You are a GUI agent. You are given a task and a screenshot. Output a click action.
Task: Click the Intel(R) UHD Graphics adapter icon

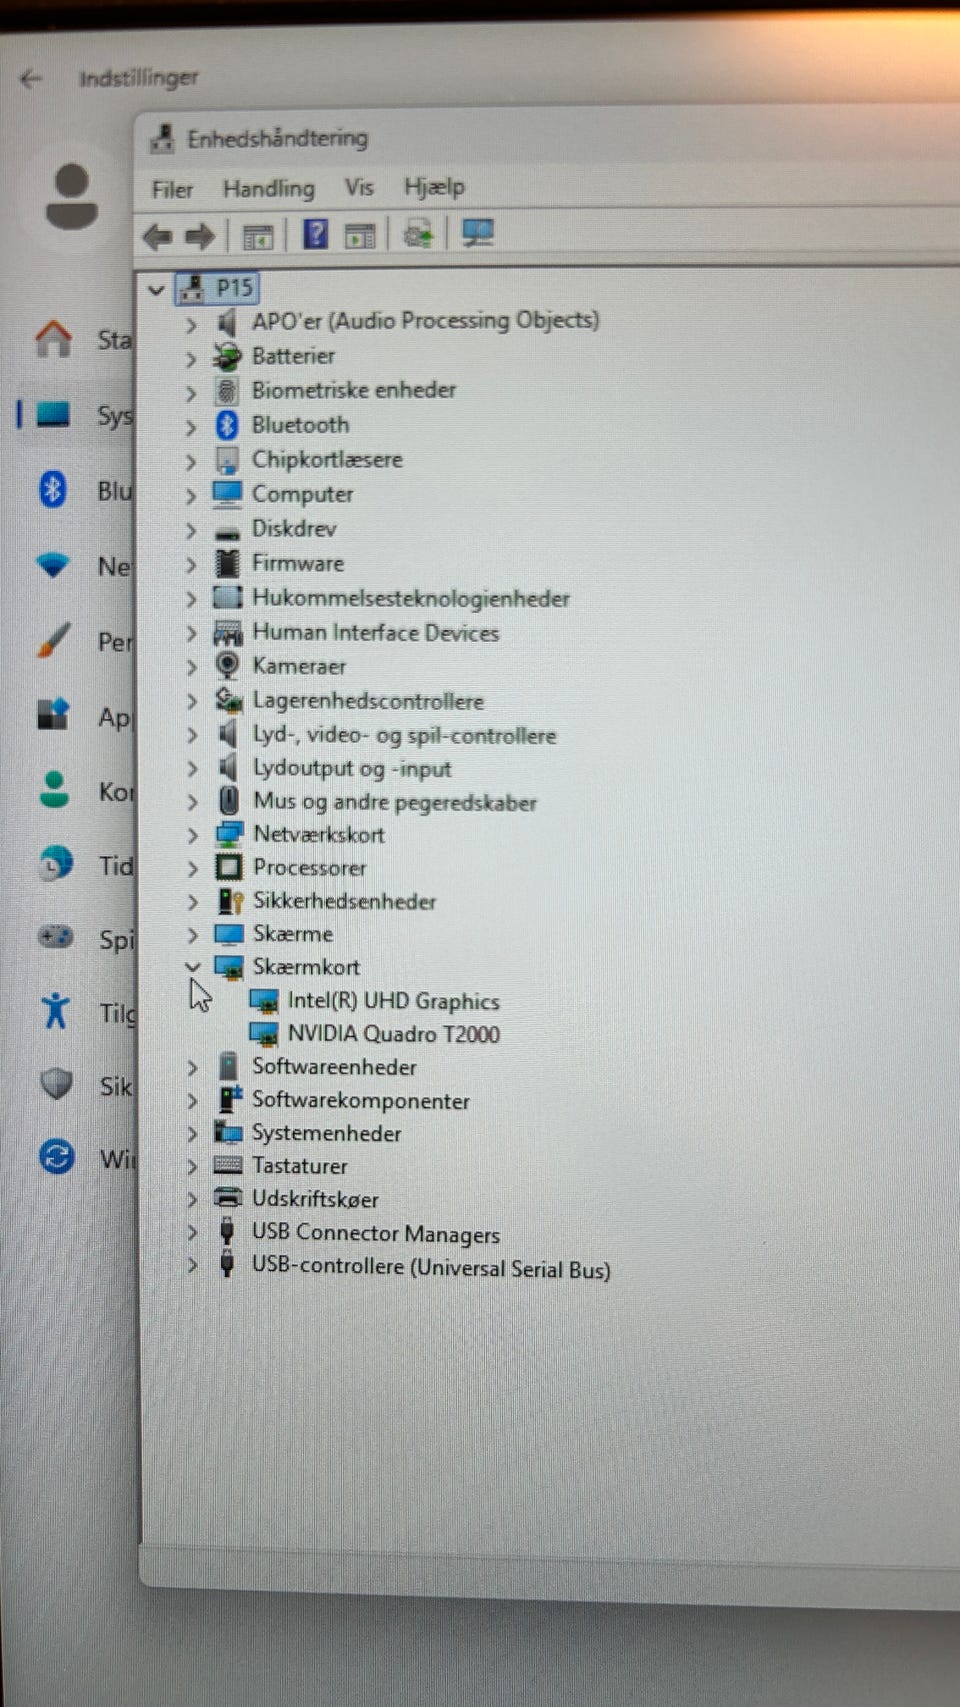(x=264, y=1001)
